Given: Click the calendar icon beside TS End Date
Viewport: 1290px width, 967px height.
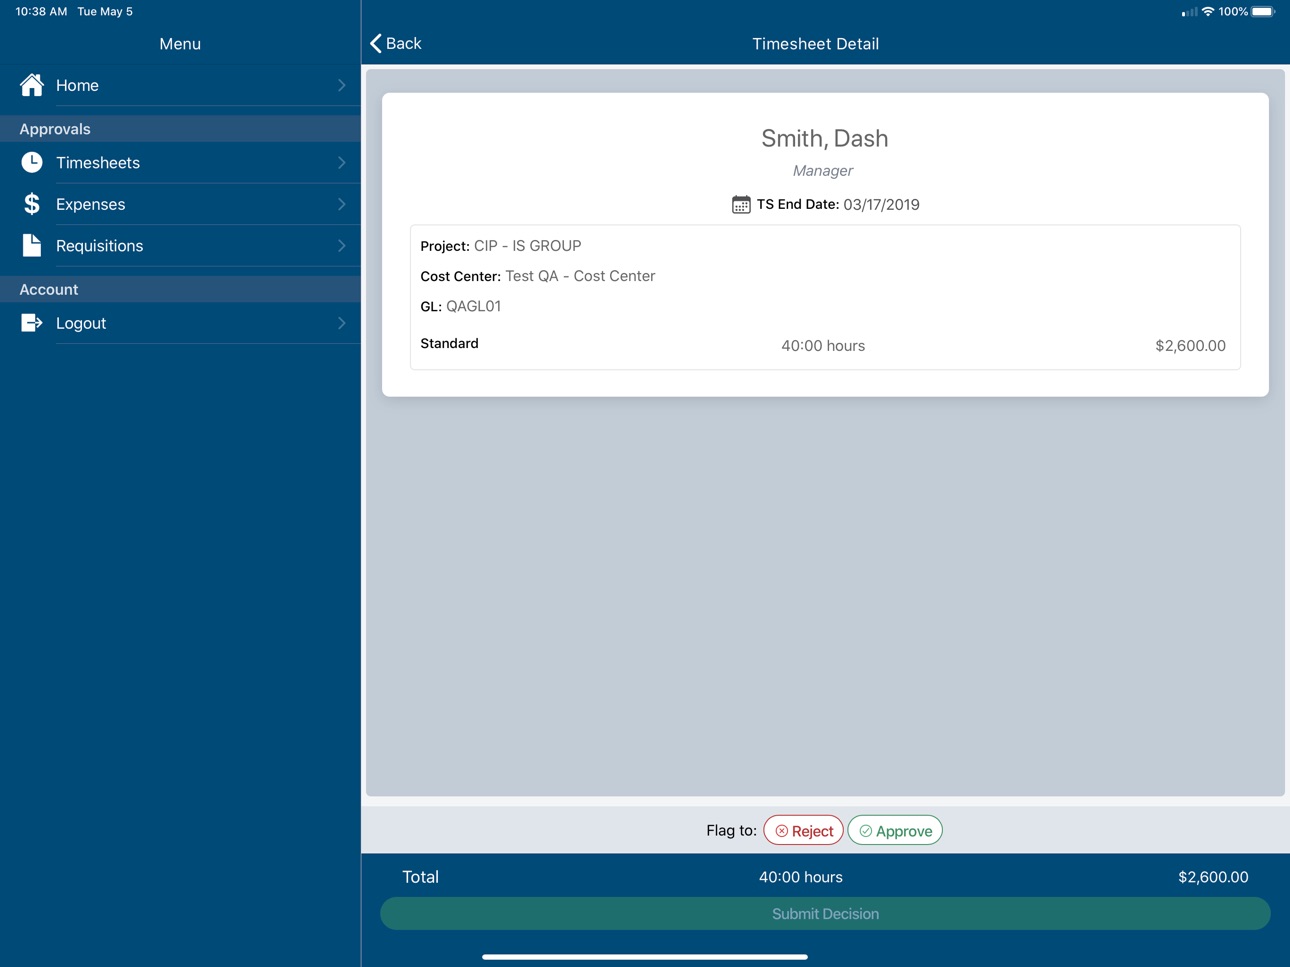Looking at the screenshot, I should [741, 204].
